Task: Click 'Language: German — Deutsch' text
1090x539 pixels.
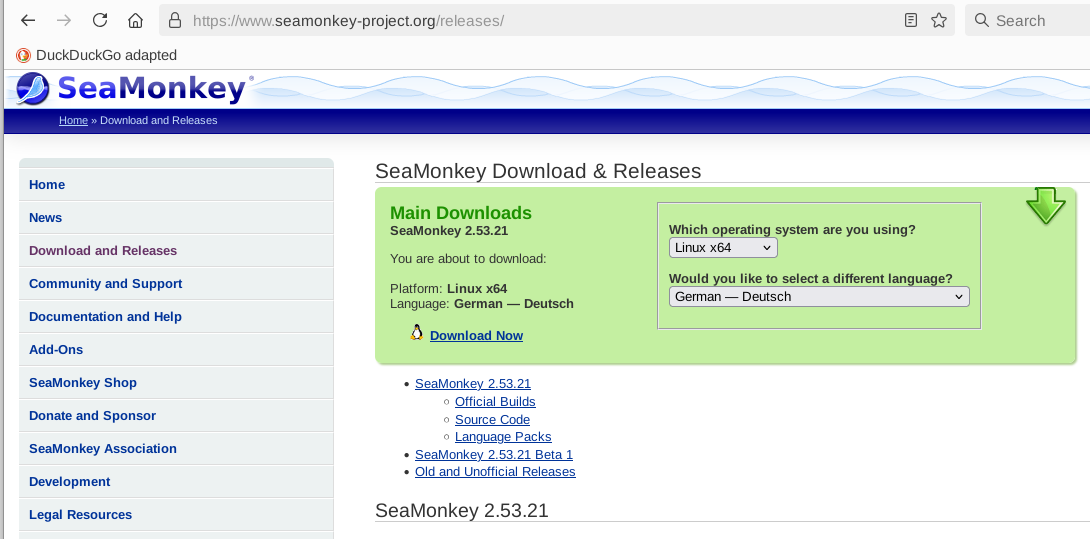Action: [x=482, y=304]
